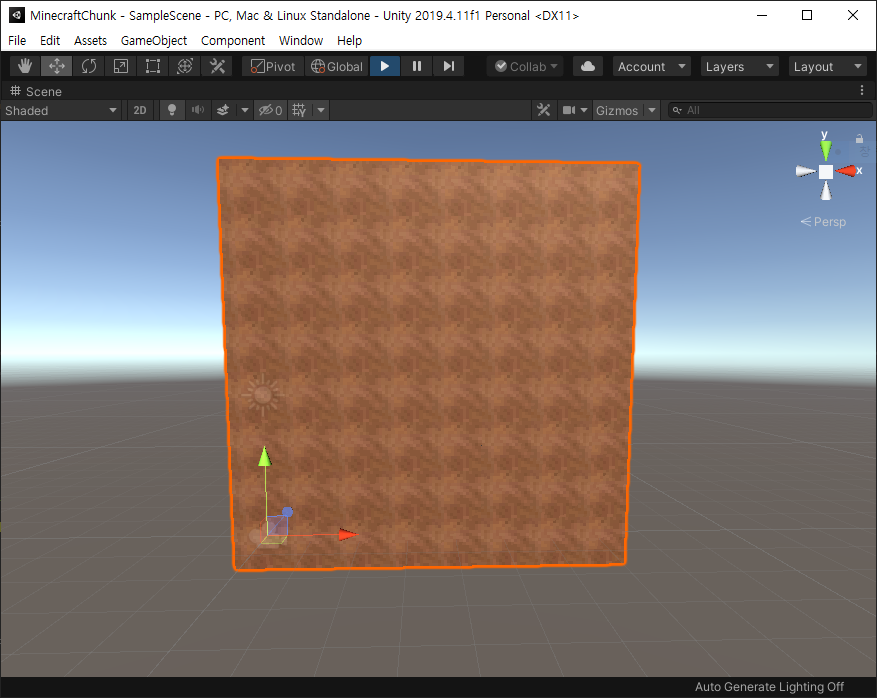Maximize the Unity window
Image resolution: width=877 pixels, height=698 pixels.
807,15
